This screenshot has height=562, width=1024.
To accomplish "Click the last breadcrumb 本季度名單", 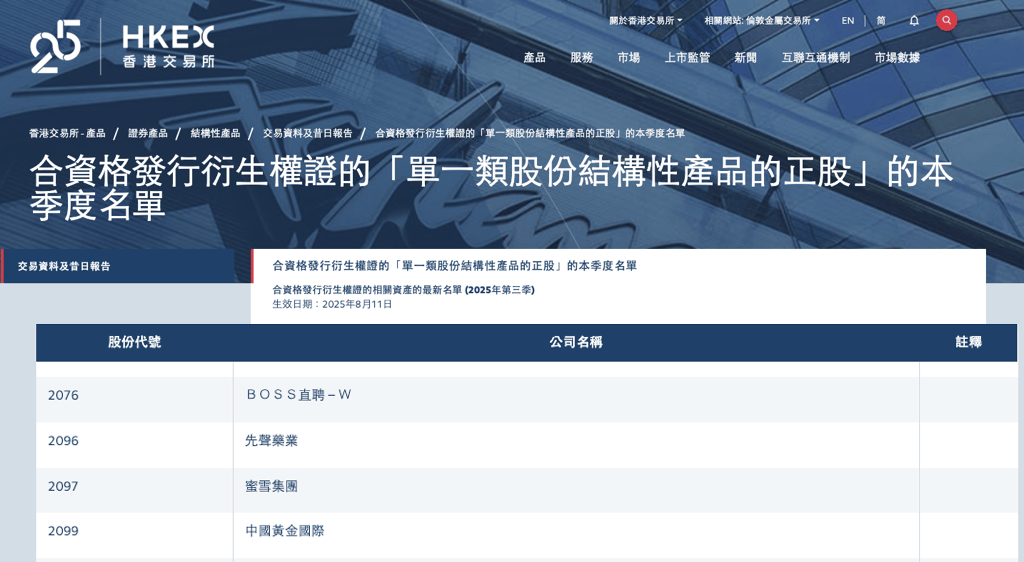I will [x=530, y=133].
